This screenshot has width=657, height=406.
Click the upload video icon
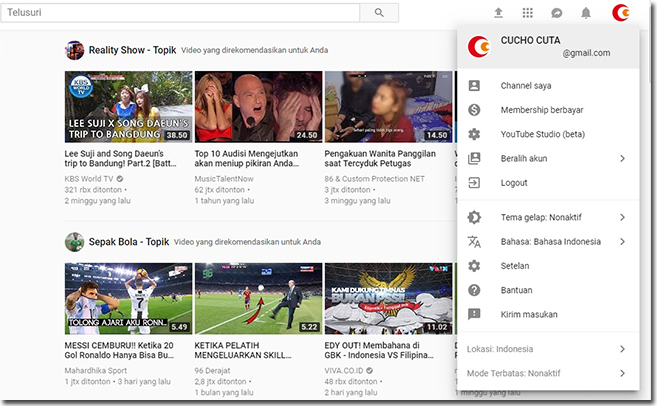coord(499,13)
